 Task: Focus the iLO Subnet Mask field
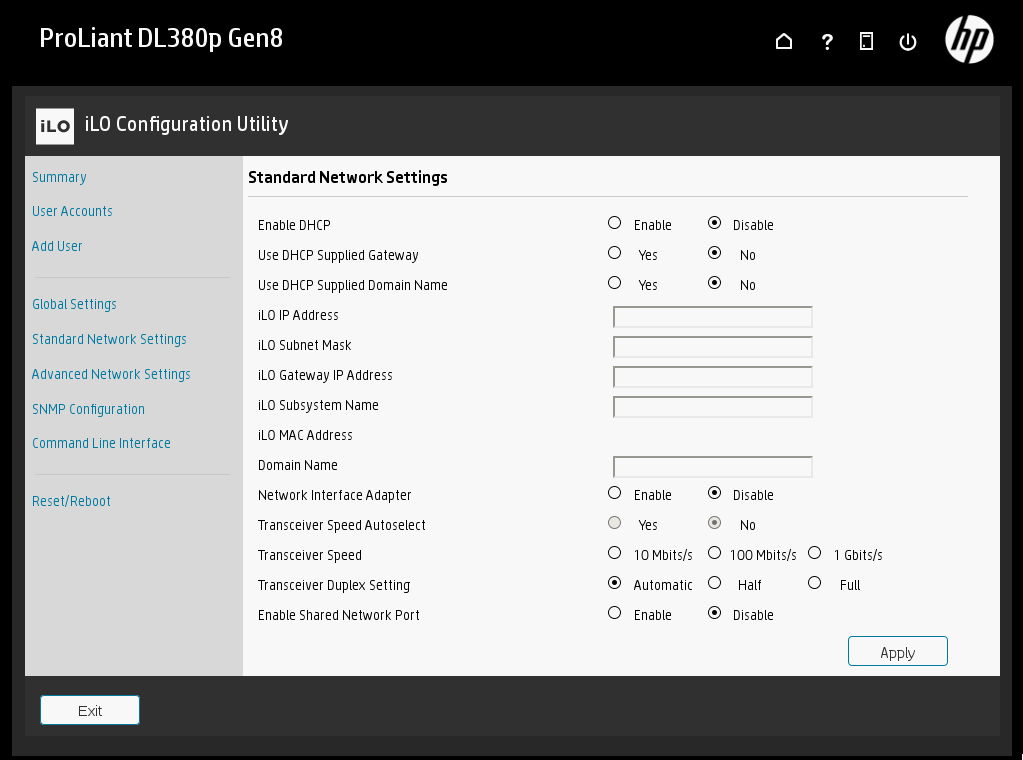tap(712, 347)
